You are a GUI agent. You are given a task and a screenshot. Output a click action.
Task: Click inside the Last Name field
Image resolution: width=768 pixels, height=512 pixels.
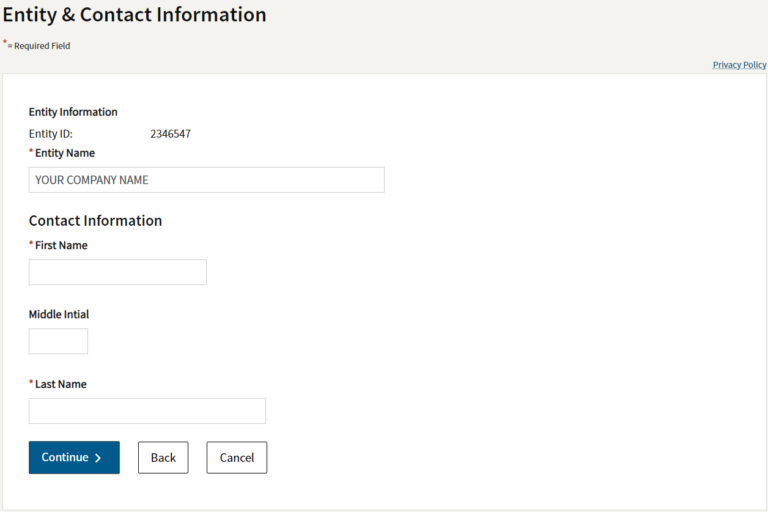147,411
